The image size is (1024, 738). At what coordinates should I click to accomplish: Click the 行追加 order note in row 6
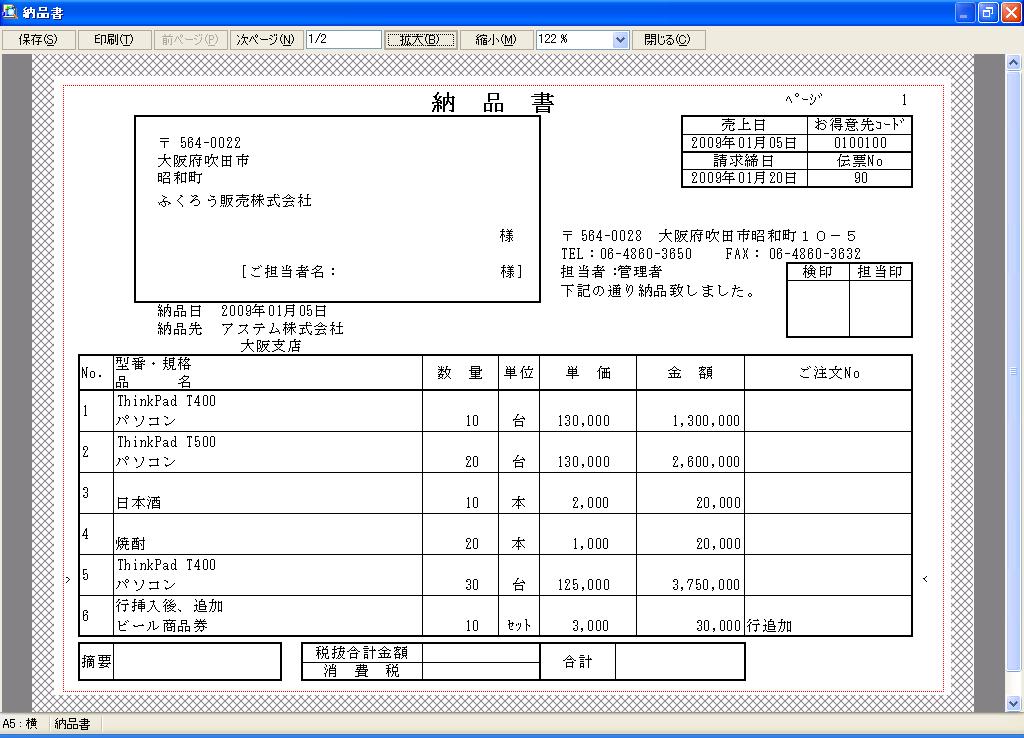click(769, 626)
